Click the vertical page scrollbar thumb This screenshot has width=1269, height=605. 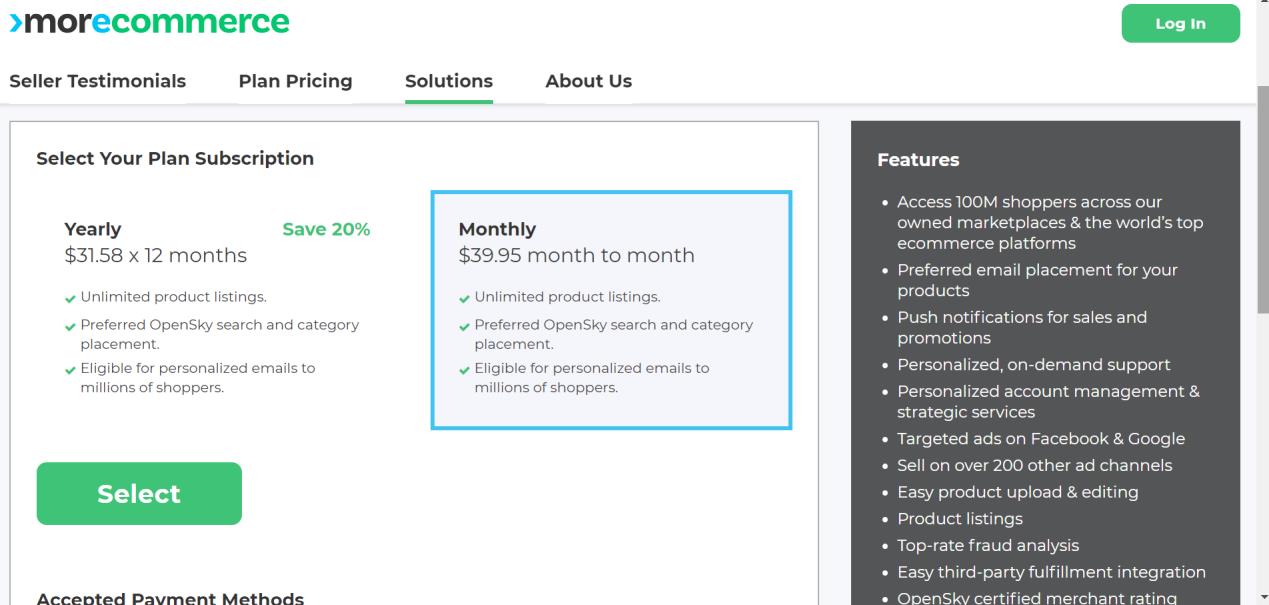click(1262, 200)
